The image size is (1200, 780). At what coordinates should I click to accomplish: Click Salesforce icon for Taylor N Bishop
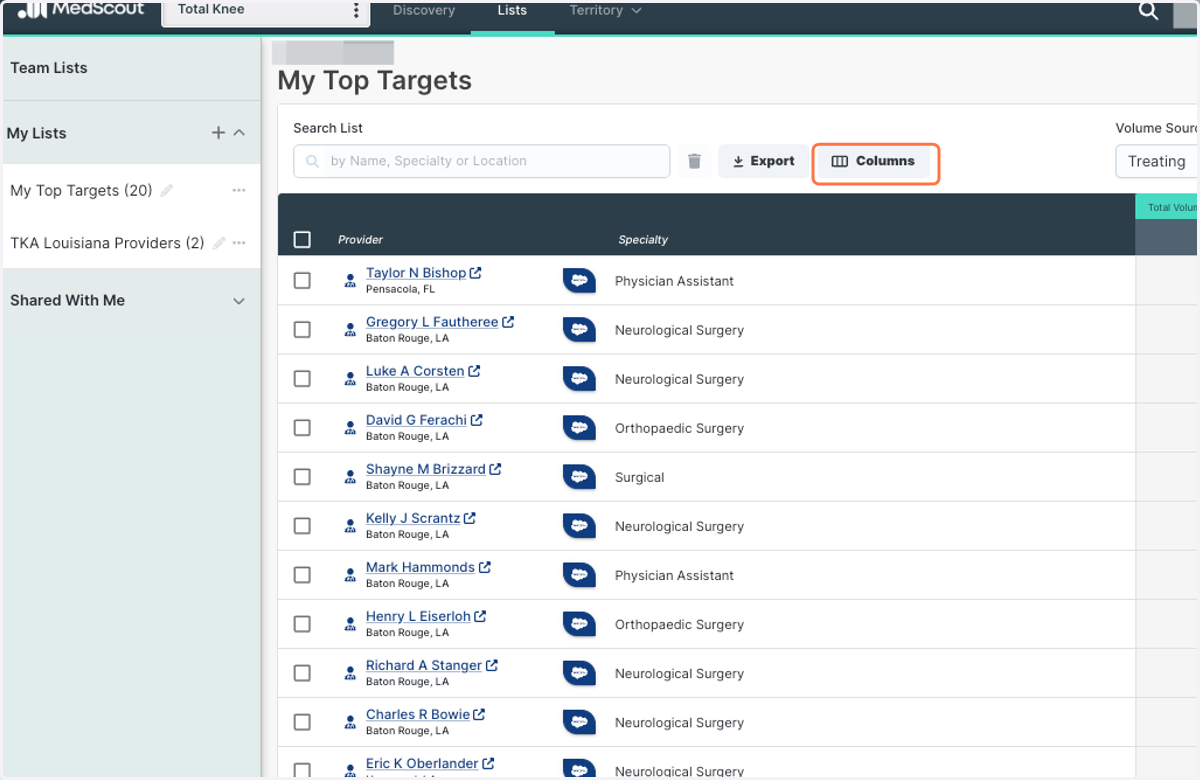tap(579, 281)
